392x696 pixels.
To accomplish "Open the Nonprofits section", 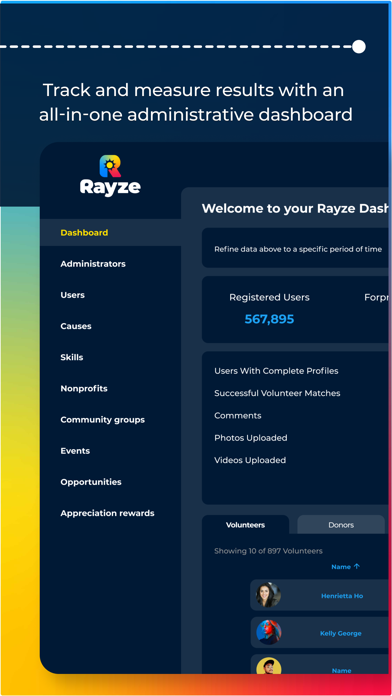I will (x=84, y=388).
